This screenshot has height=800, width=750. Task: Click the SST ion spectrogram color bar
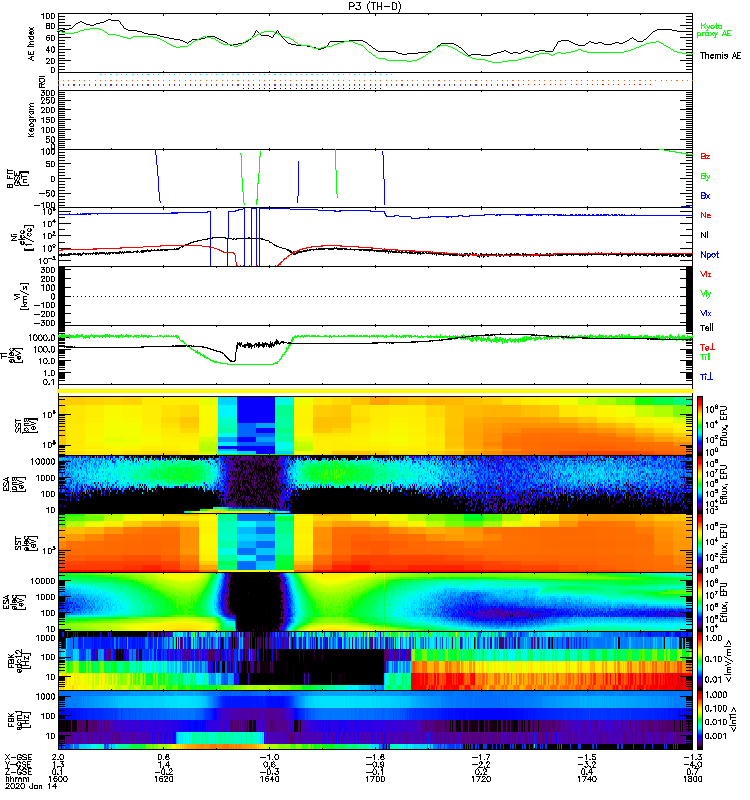[x=700, y=425]
